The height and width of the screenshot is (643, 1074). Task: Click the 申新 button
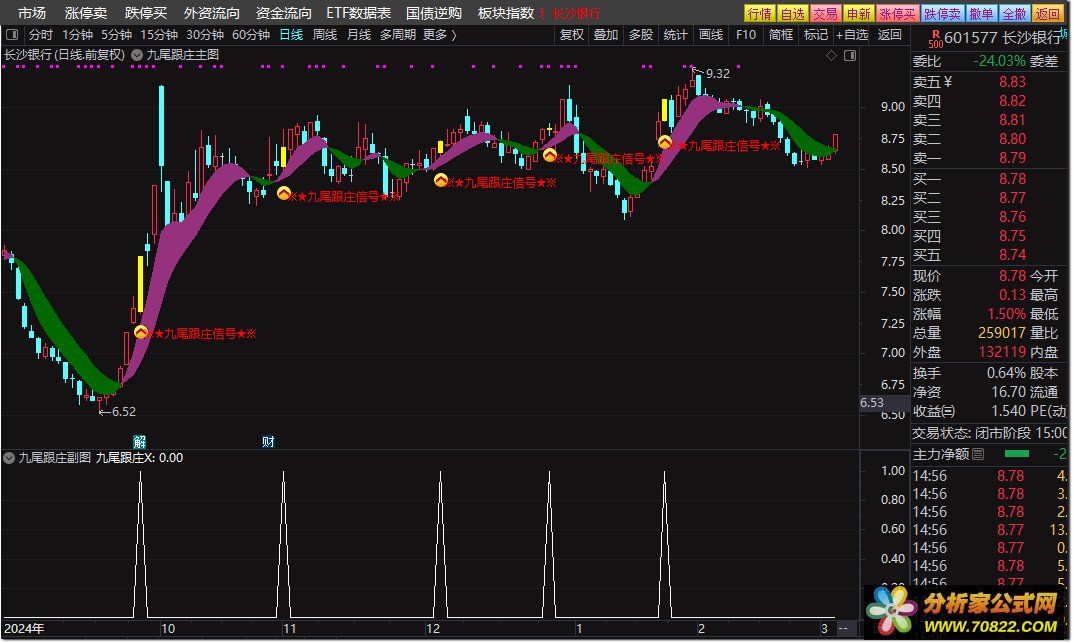(x=858, y=14)
